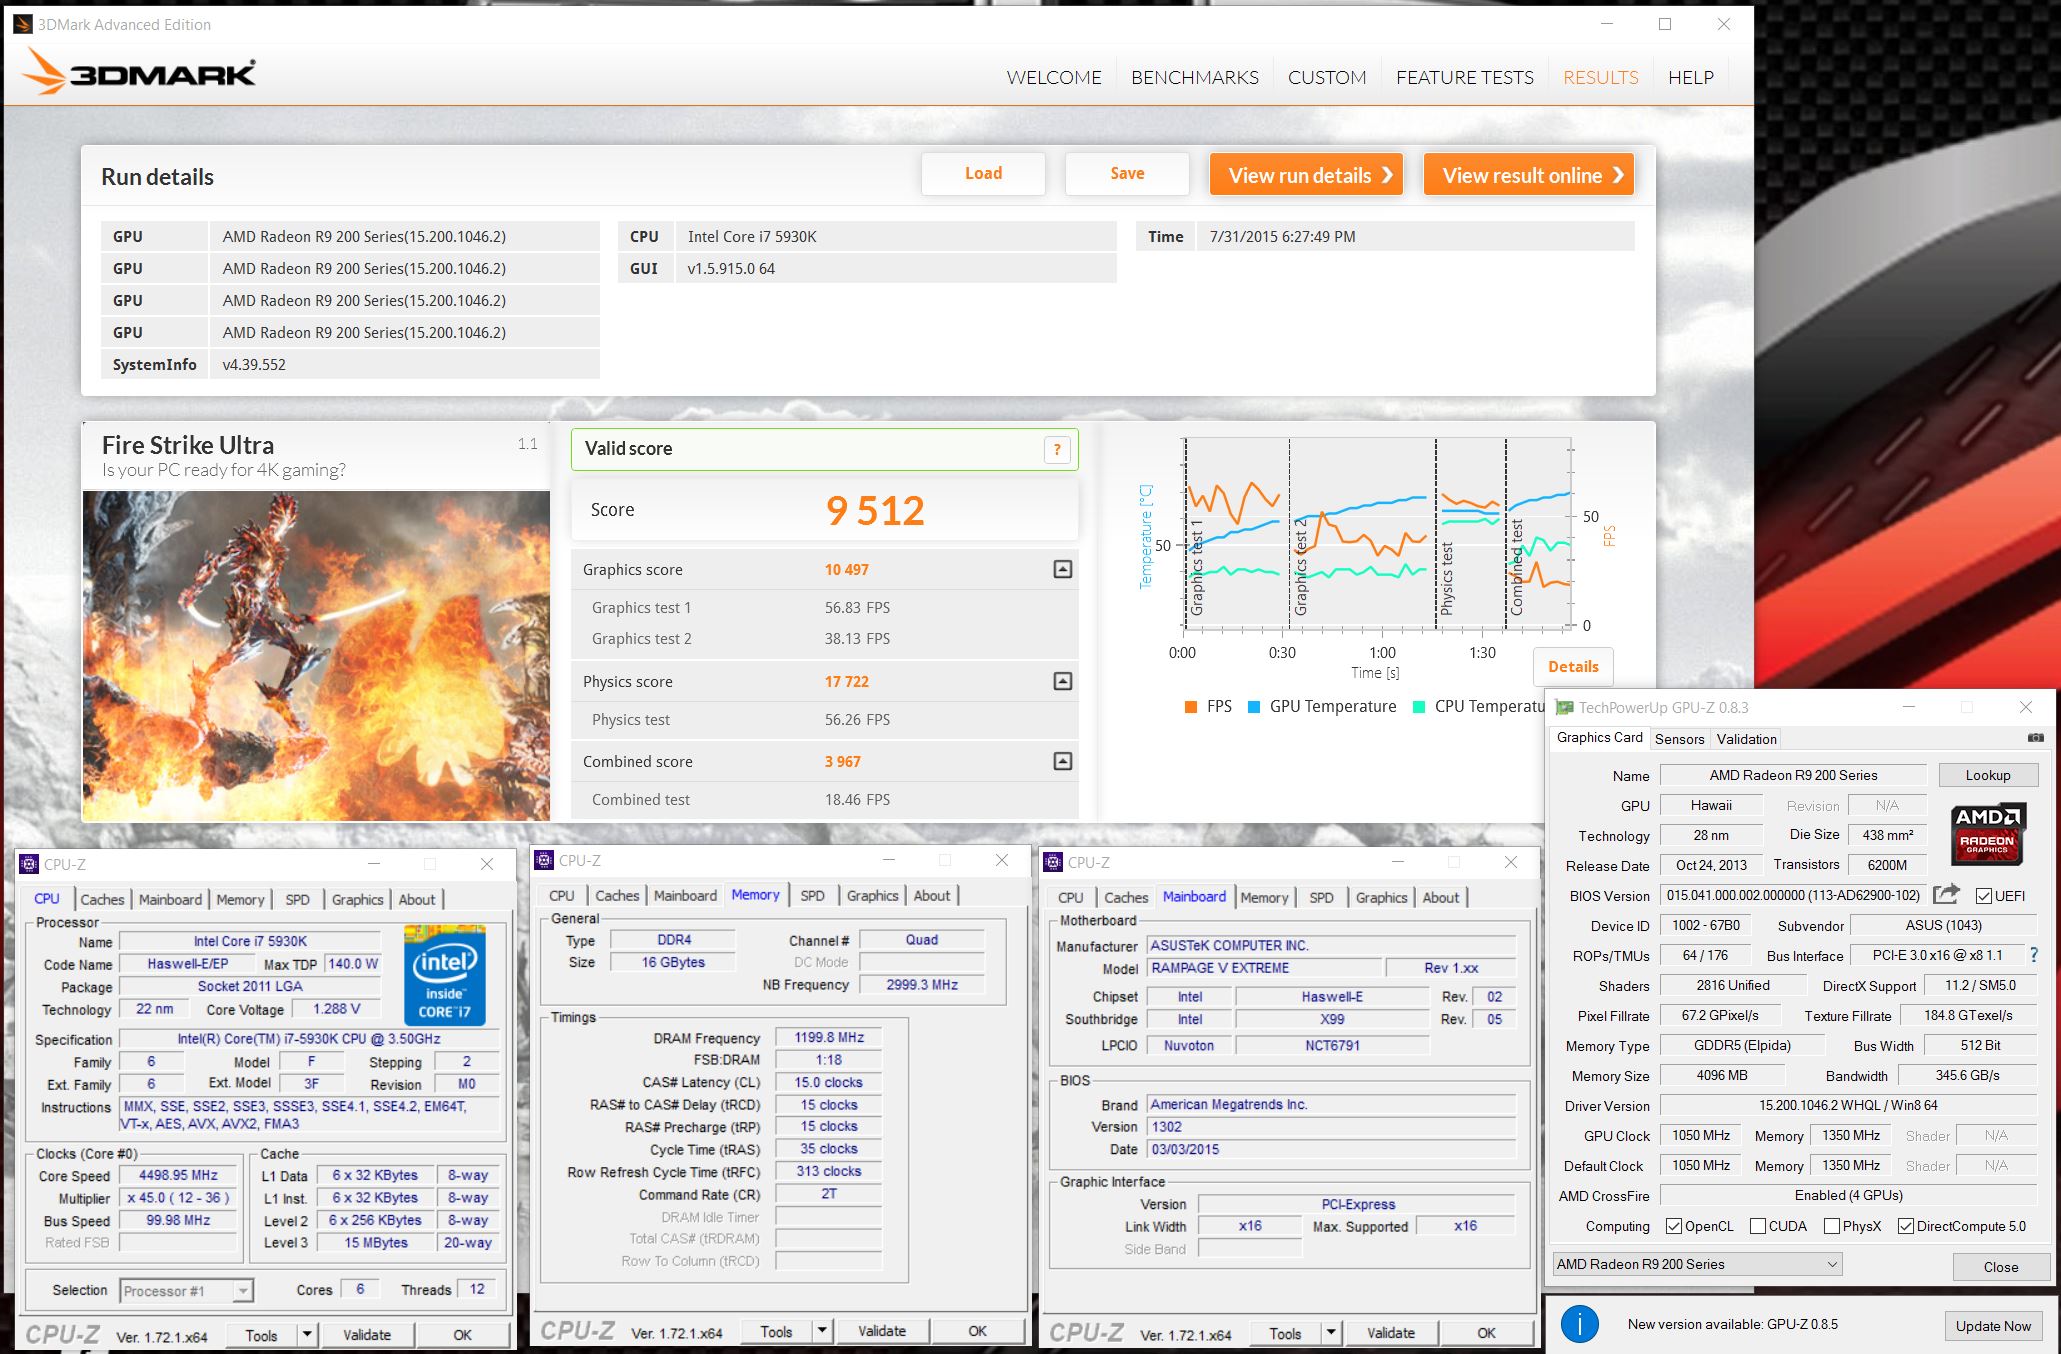2061x1354 pixels.
Task: Click the Save button in Run details
Action: [1127, 173]
